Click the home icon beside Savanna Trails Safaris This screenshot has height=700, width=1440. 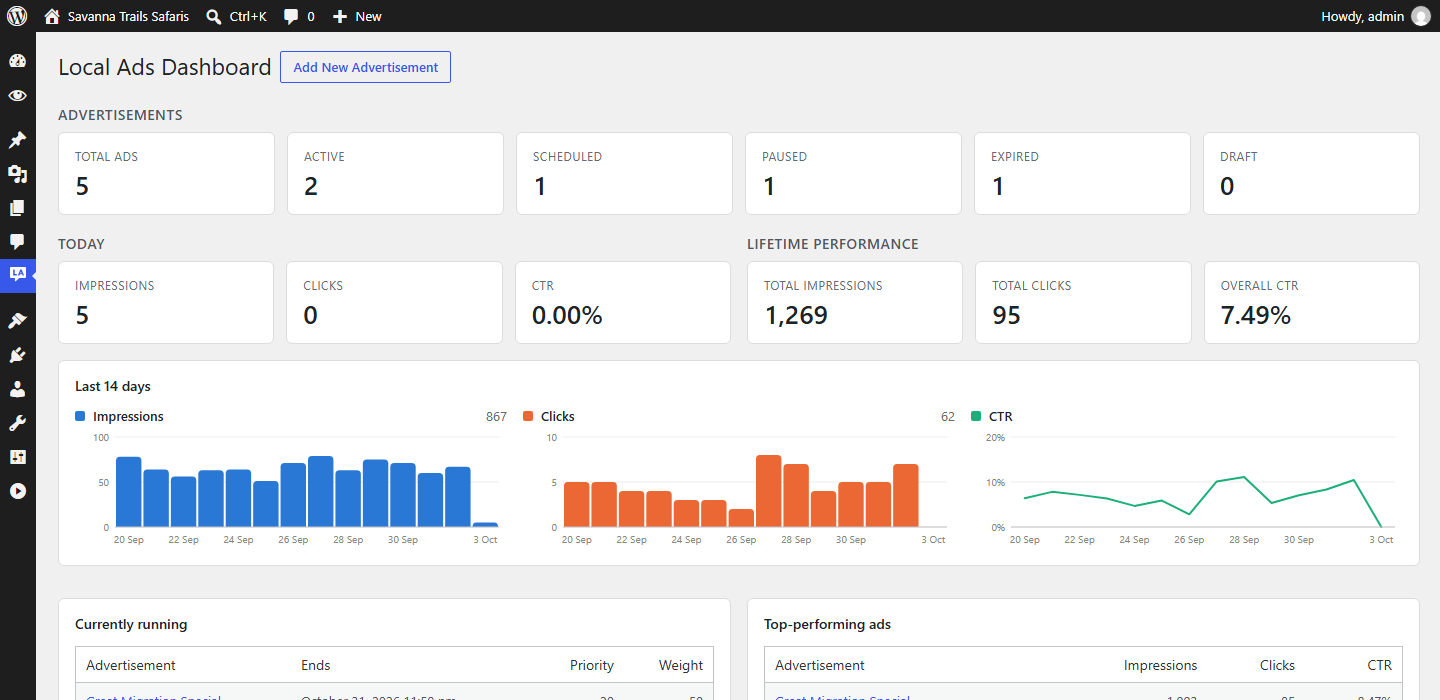click(52, 16)
